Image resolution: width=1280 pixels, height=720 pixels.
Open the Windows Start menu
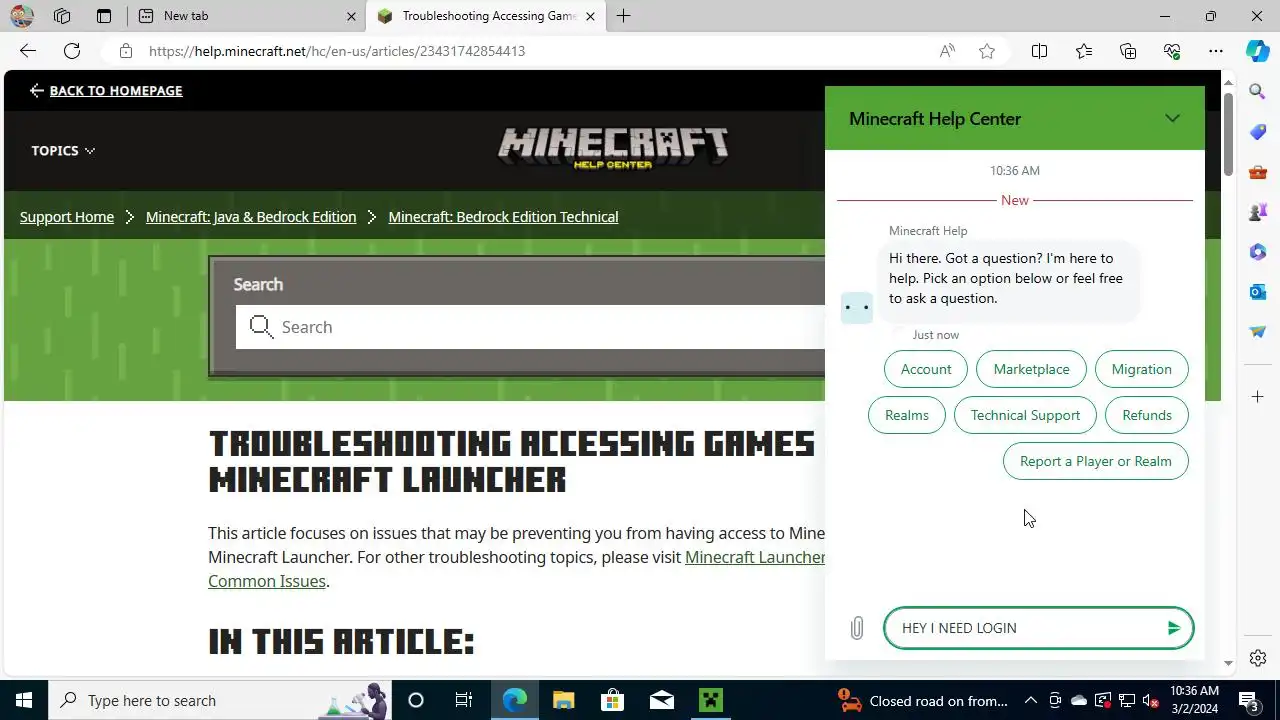pos(24,700)
